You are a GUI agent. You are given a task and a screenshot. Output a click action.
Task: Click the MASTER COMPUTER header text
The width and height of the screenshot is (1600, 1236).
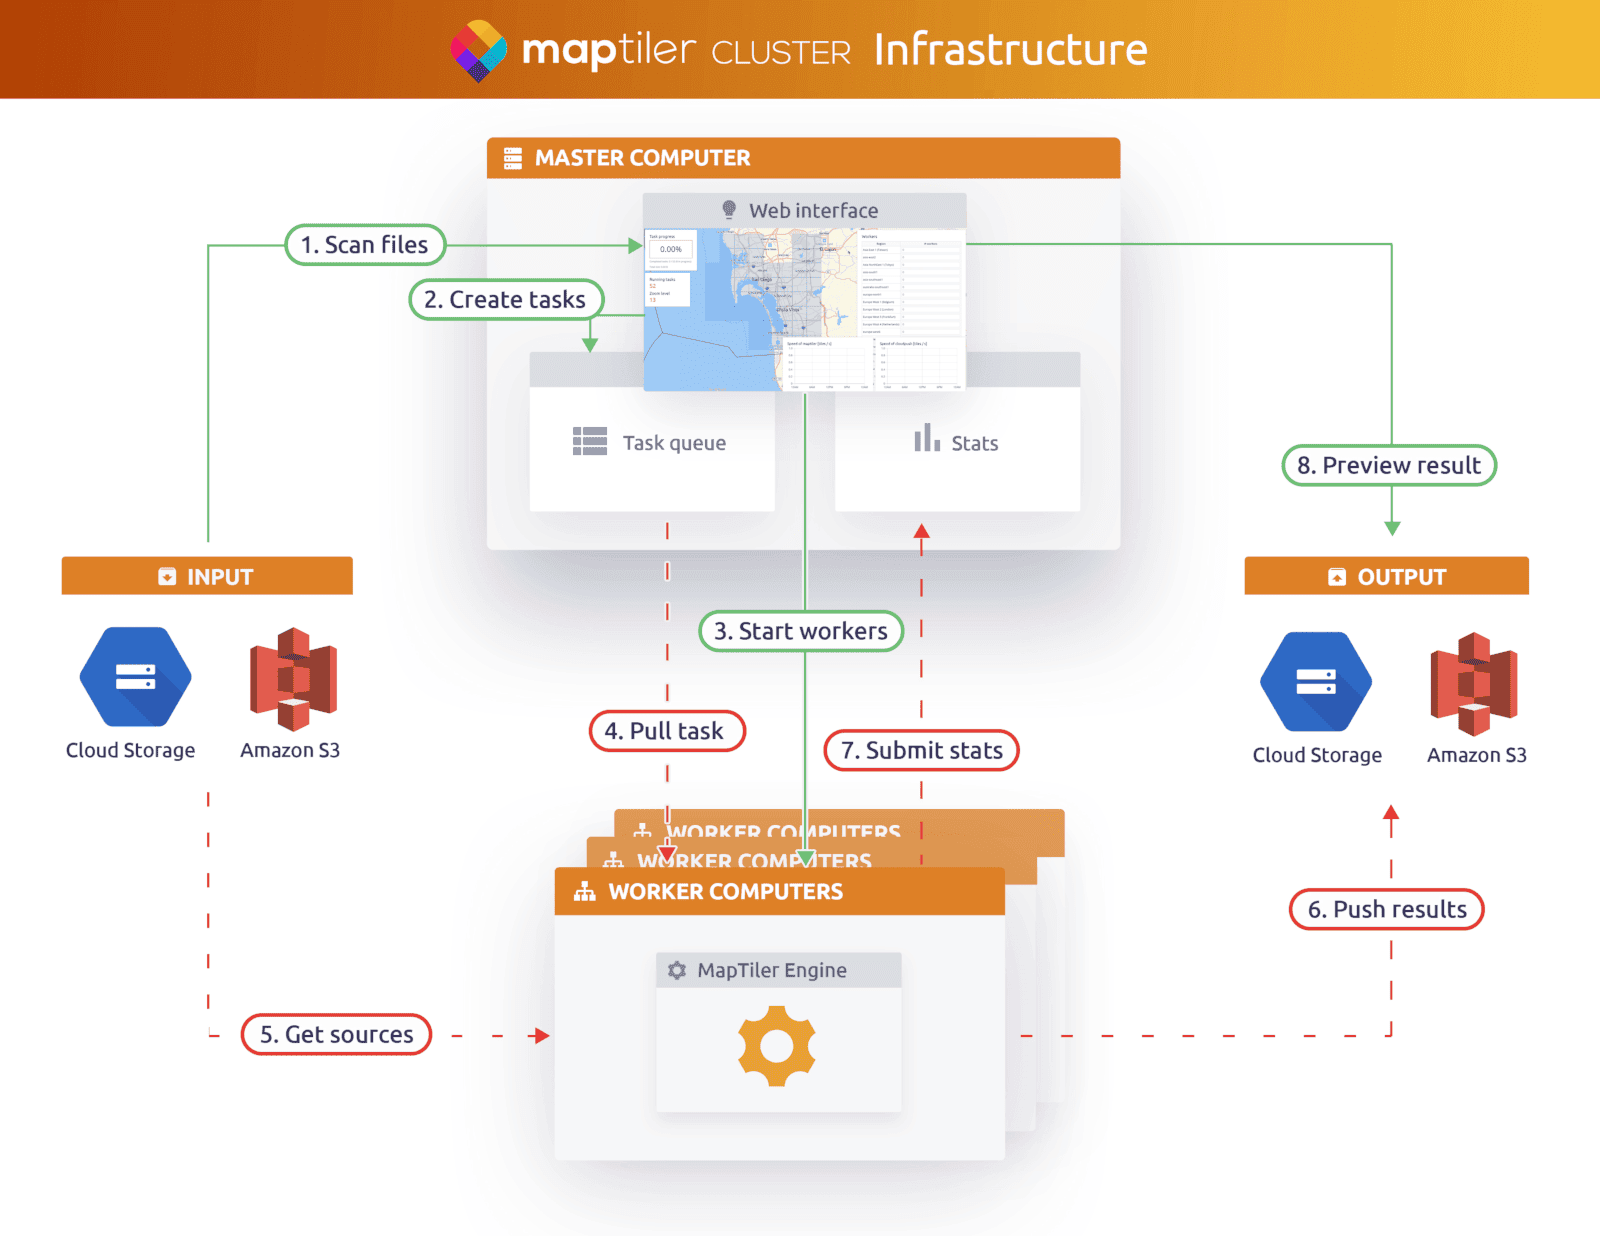click(642, 158)
